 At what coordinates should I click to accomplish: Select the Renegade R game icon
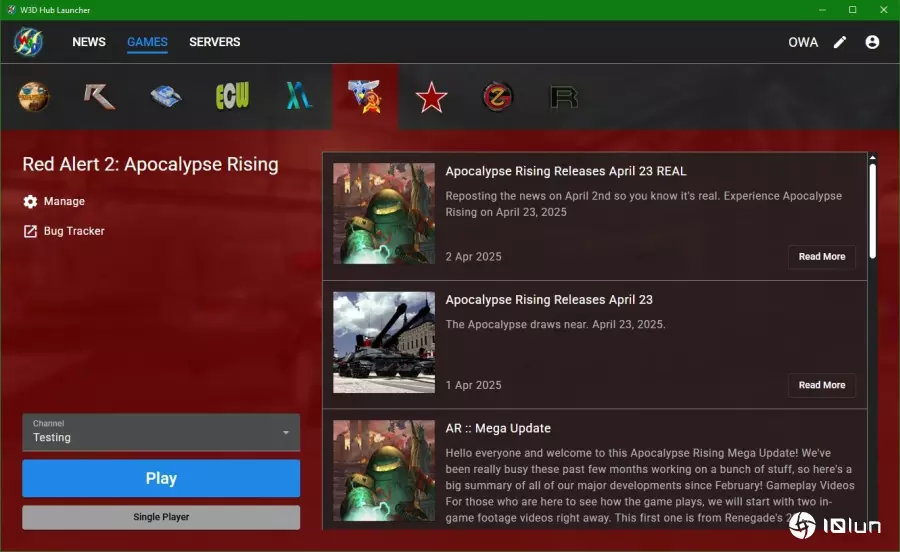(x=99, y=96)
